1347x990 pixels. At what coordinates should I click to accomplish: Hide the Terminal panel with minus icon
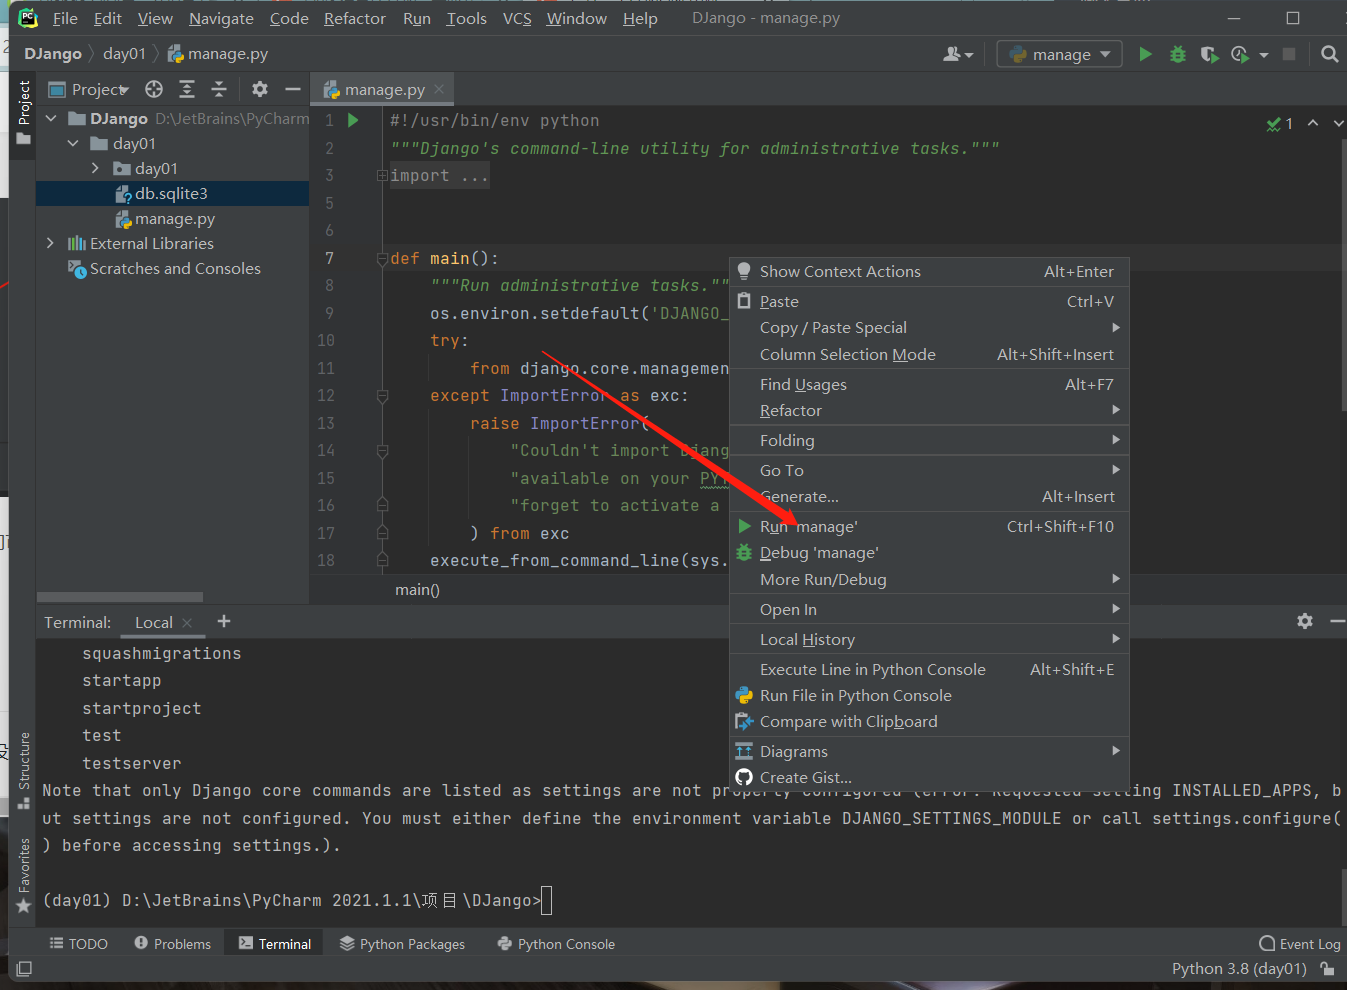[x=1337, y=621]
